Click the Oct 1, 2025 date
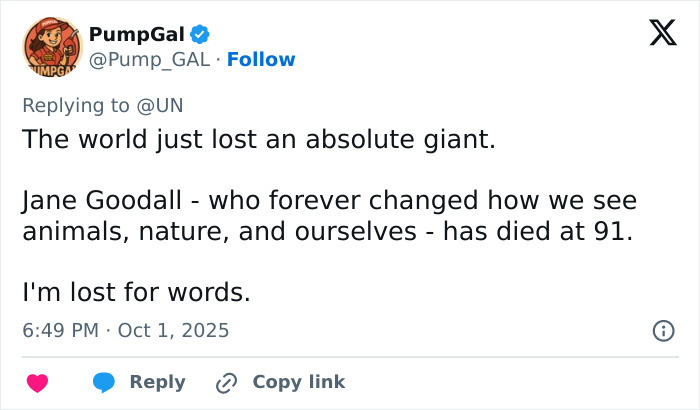 coord(173,330)
